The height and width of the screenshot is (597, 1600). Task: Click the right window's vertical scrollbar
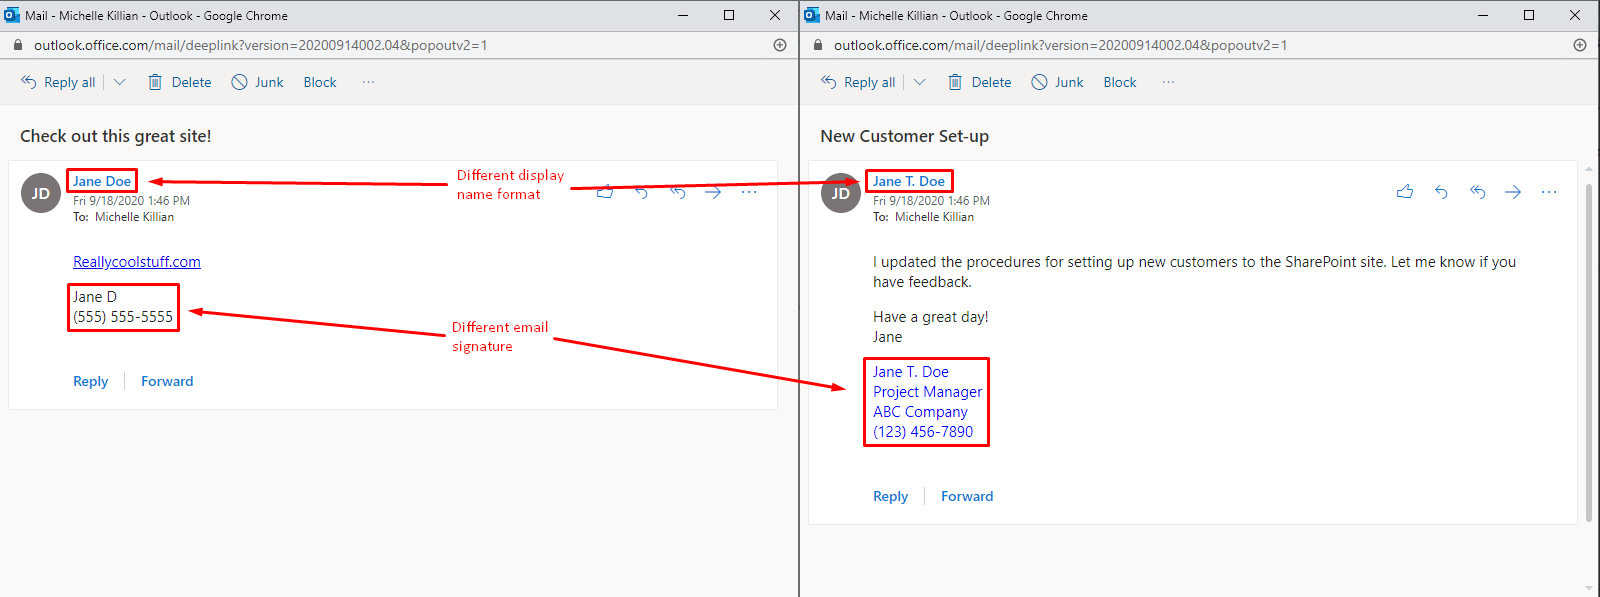(x=1589, y=350)
